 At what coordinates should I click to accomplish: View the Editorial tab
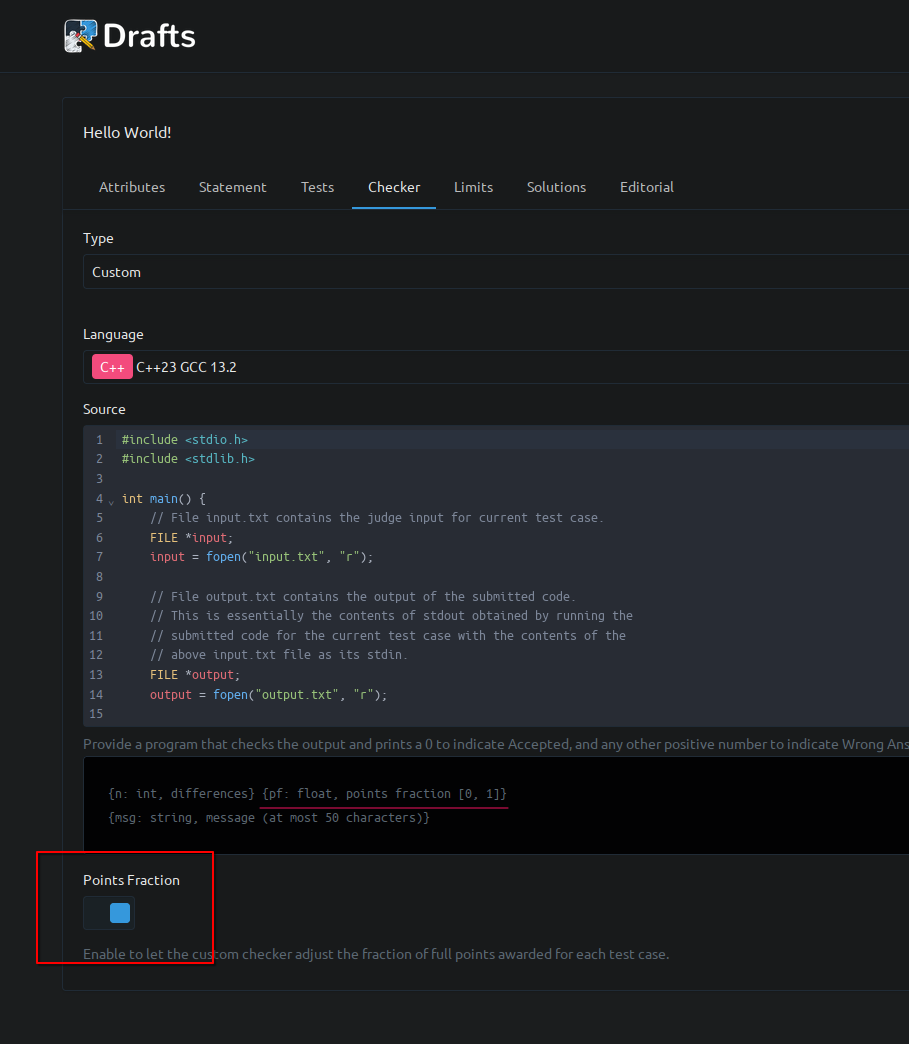(x=646, y=187)
